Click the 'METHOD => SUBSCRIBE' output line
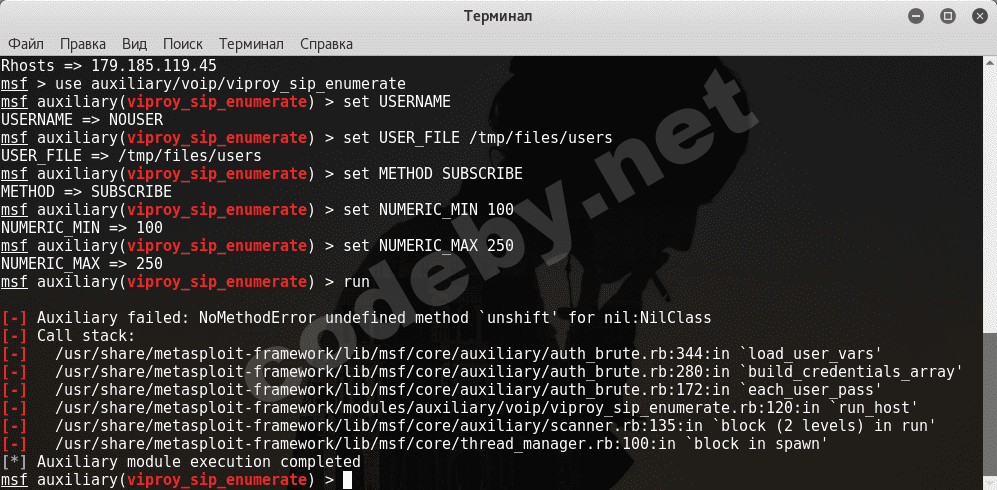This screenshot has height=490, width=997. click(86, 191)
